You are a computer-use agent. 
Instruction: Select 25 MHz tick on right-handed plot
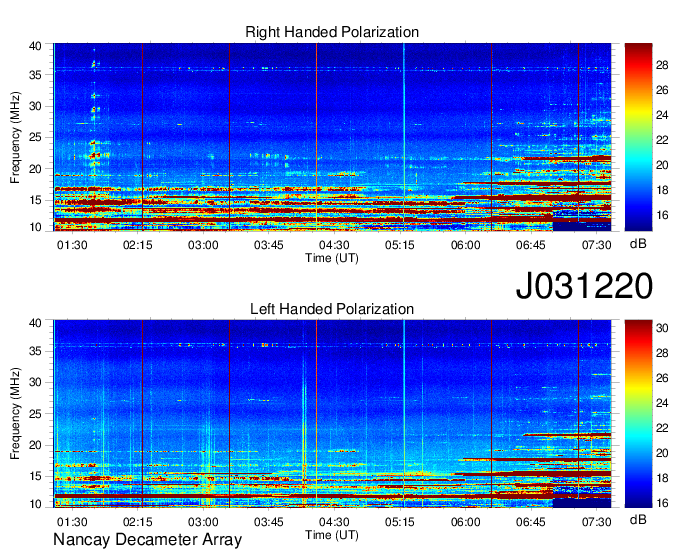[35, 137]
